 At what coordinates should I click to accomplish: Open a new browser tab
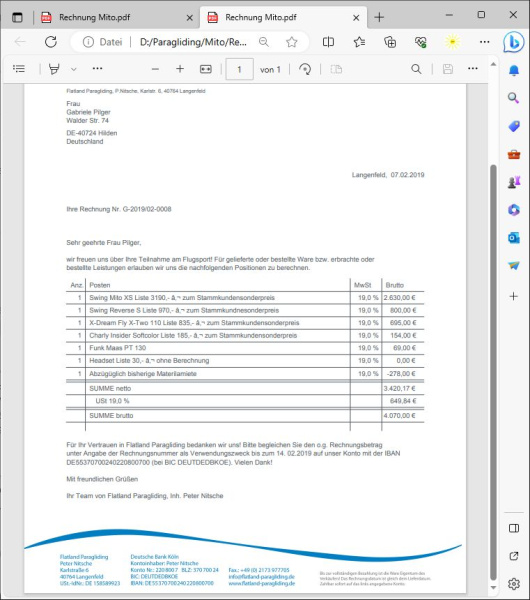(379, 17)
